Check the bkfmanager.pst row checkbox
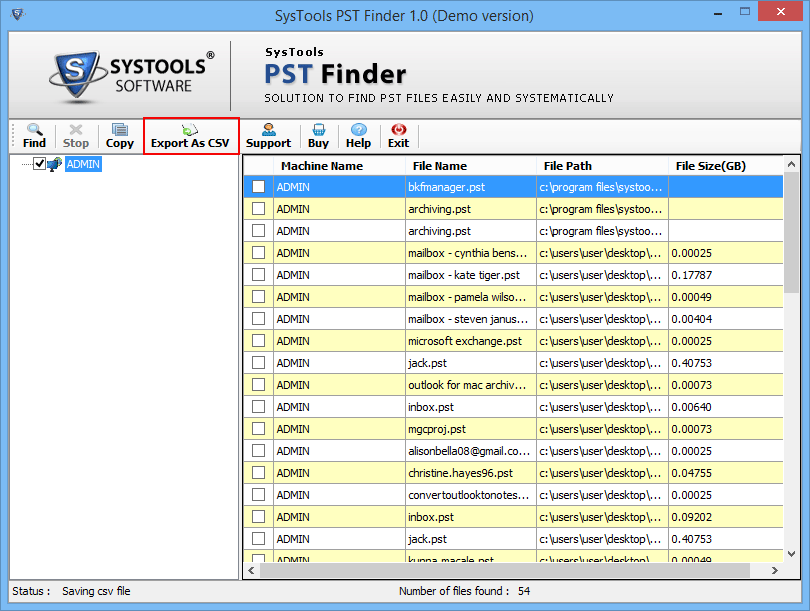The height and width of the screenshot is (611, 810). (258, 186)
